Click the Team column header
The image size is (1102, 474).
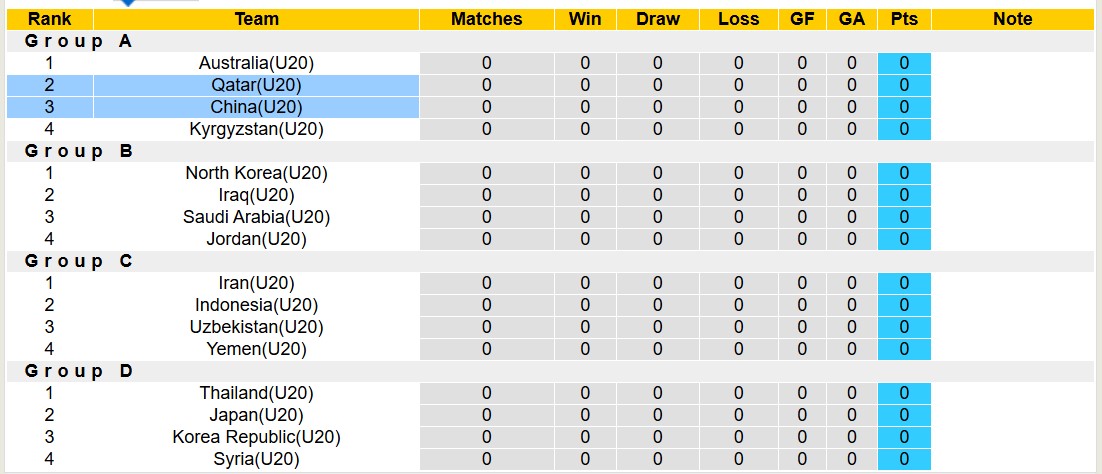point(256,19)
